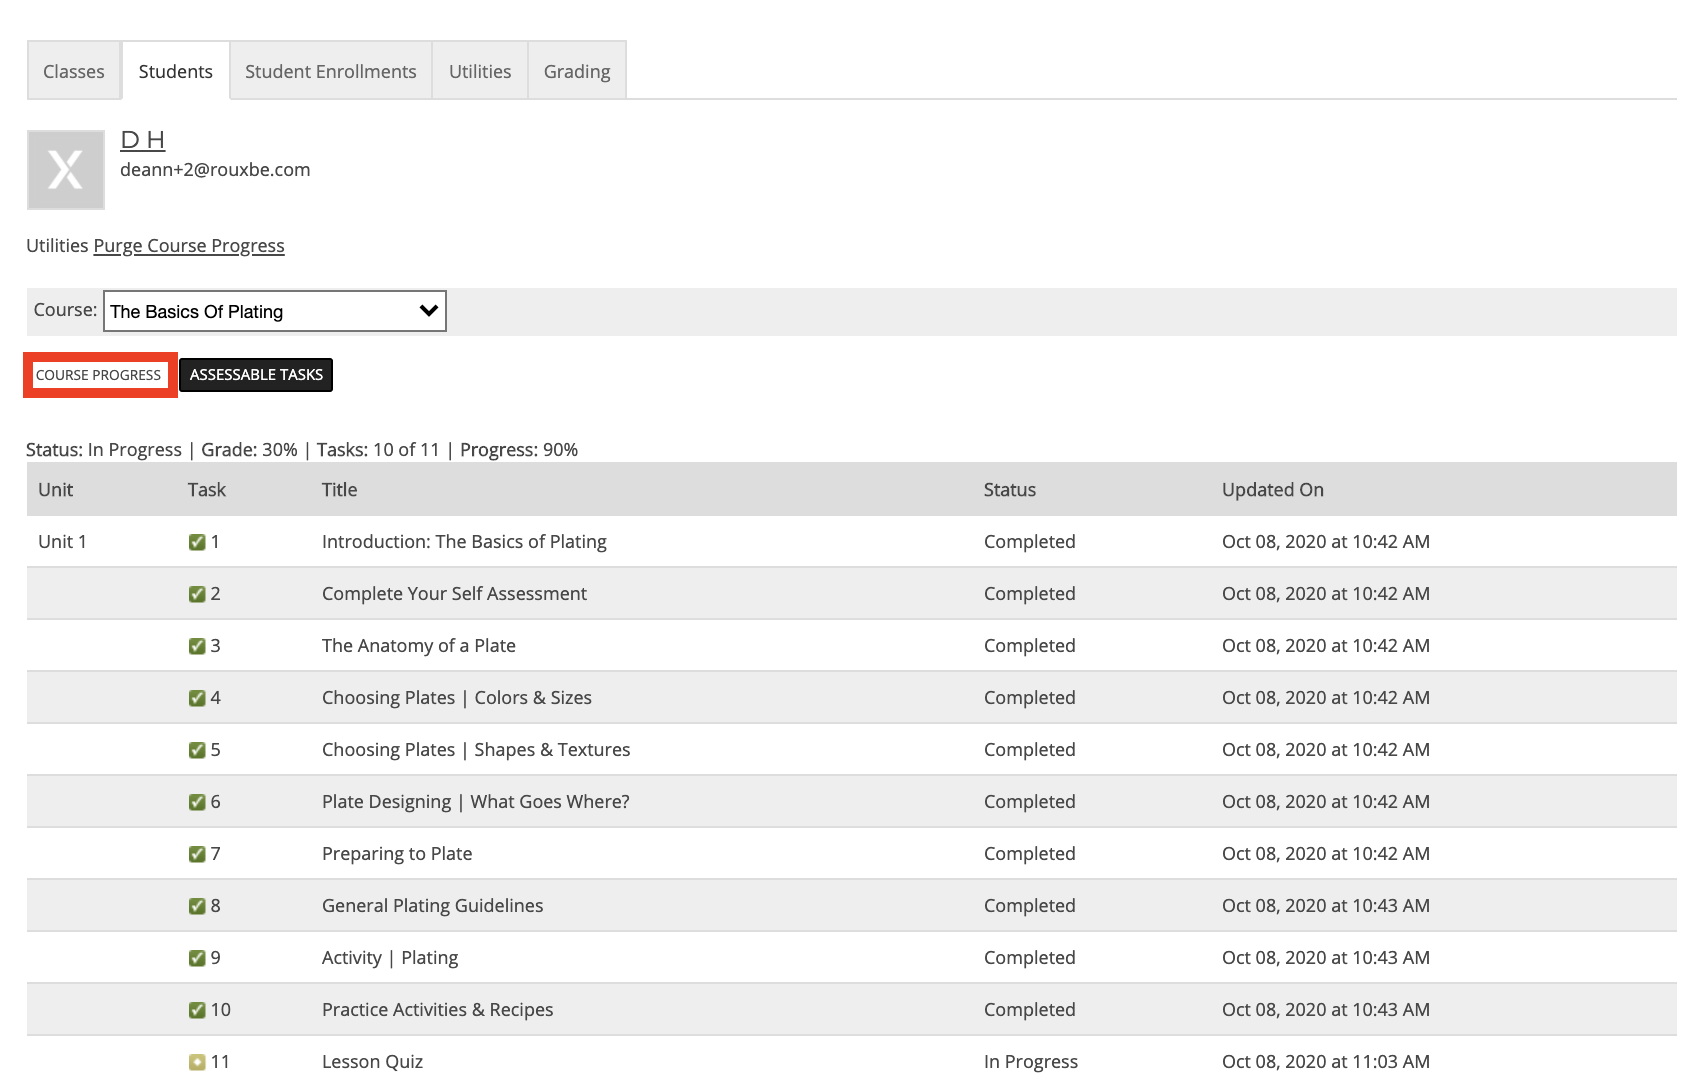Image resolution: width=1683 pixels, height=1085 pixels.
Task: Open the Grading tab
Action: click(577, 71)
